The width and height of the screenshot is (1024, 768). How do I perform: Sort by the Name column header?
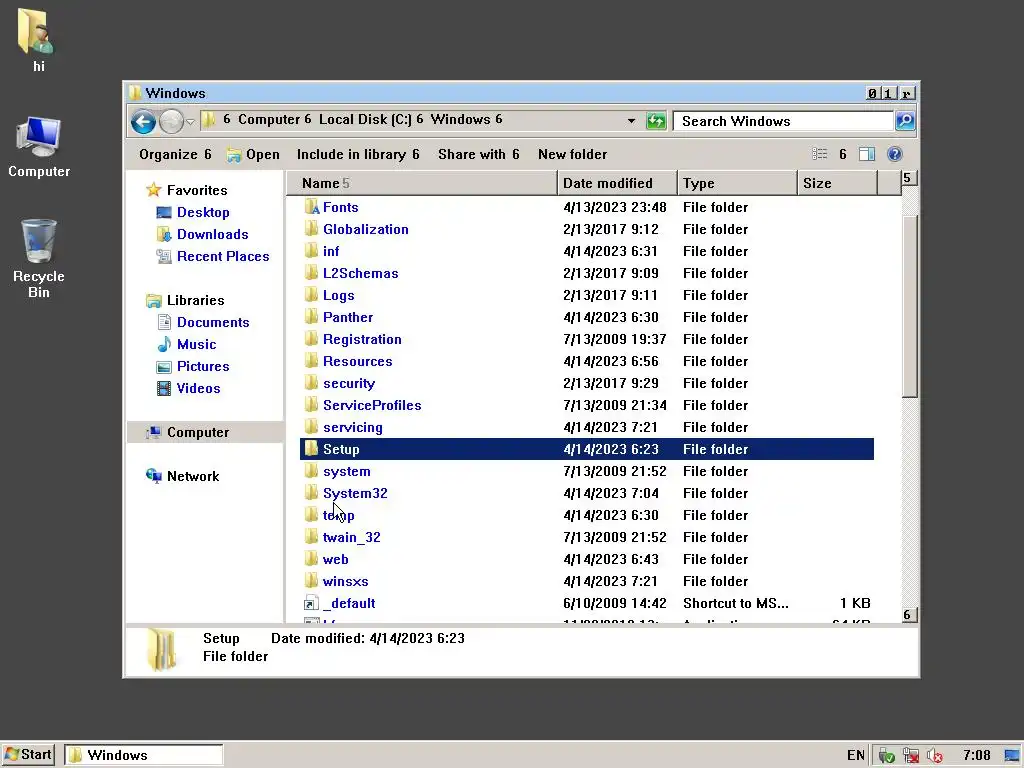[422, 183]
